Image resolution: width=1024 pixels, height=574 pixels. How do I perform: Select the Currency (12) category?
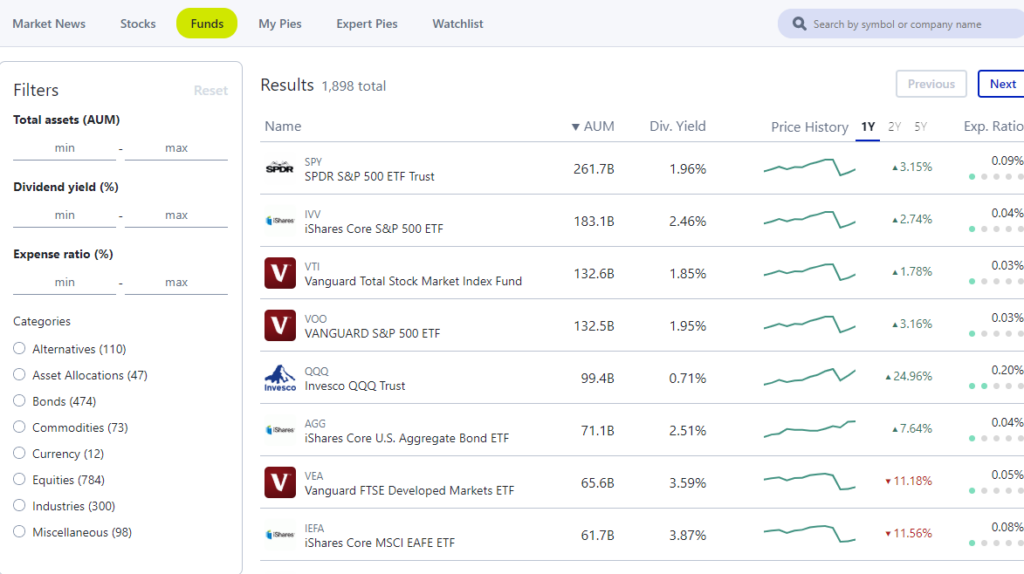point(19,453)
